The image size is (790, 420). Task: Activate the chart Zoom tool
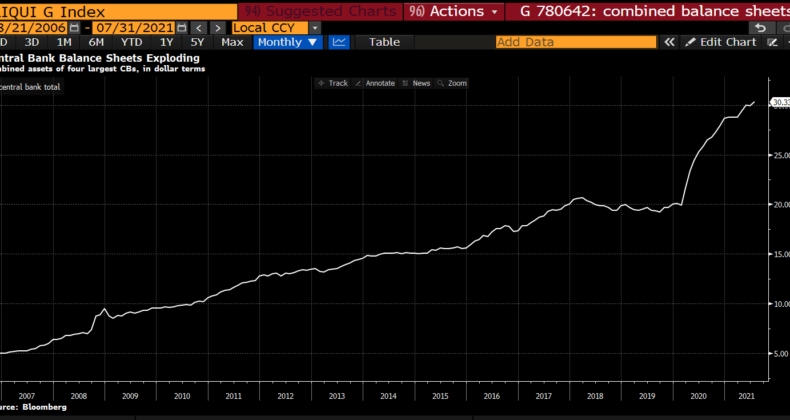[453, 83]
